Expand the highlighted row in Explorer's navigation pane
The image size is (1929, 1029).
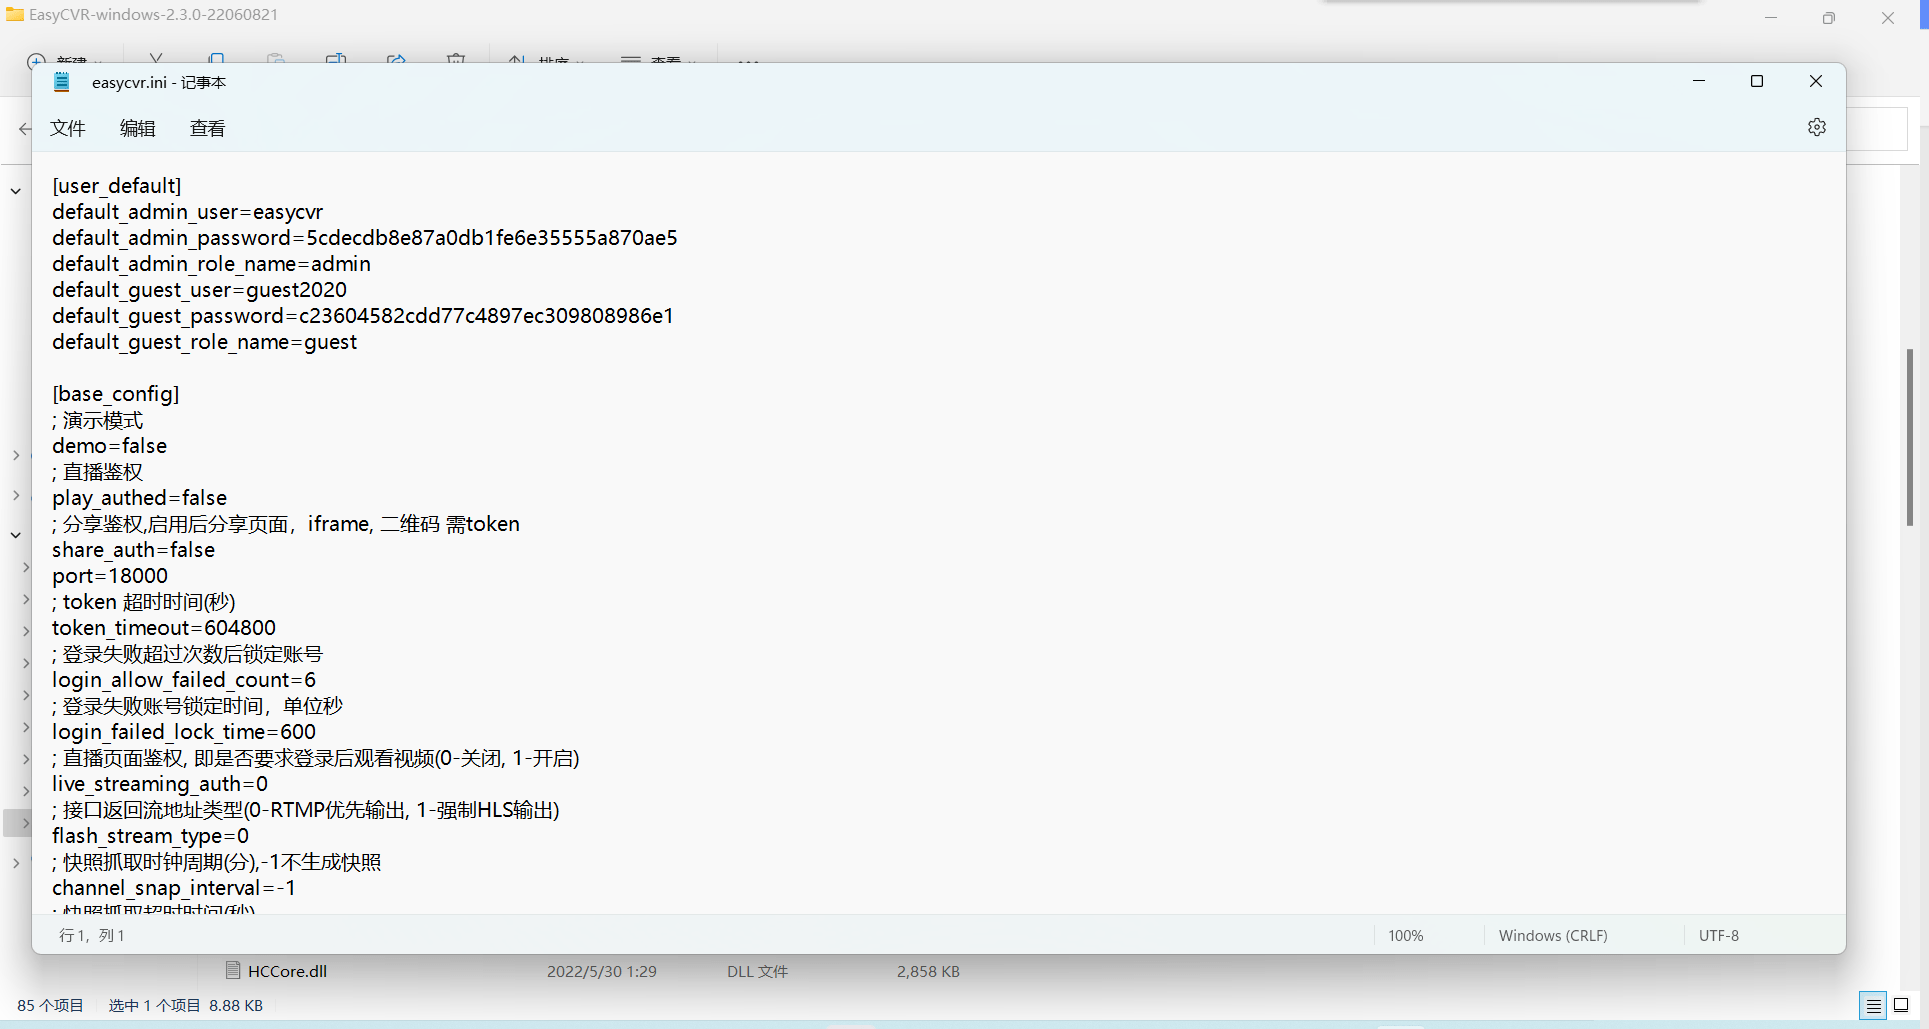click(26, 823)
